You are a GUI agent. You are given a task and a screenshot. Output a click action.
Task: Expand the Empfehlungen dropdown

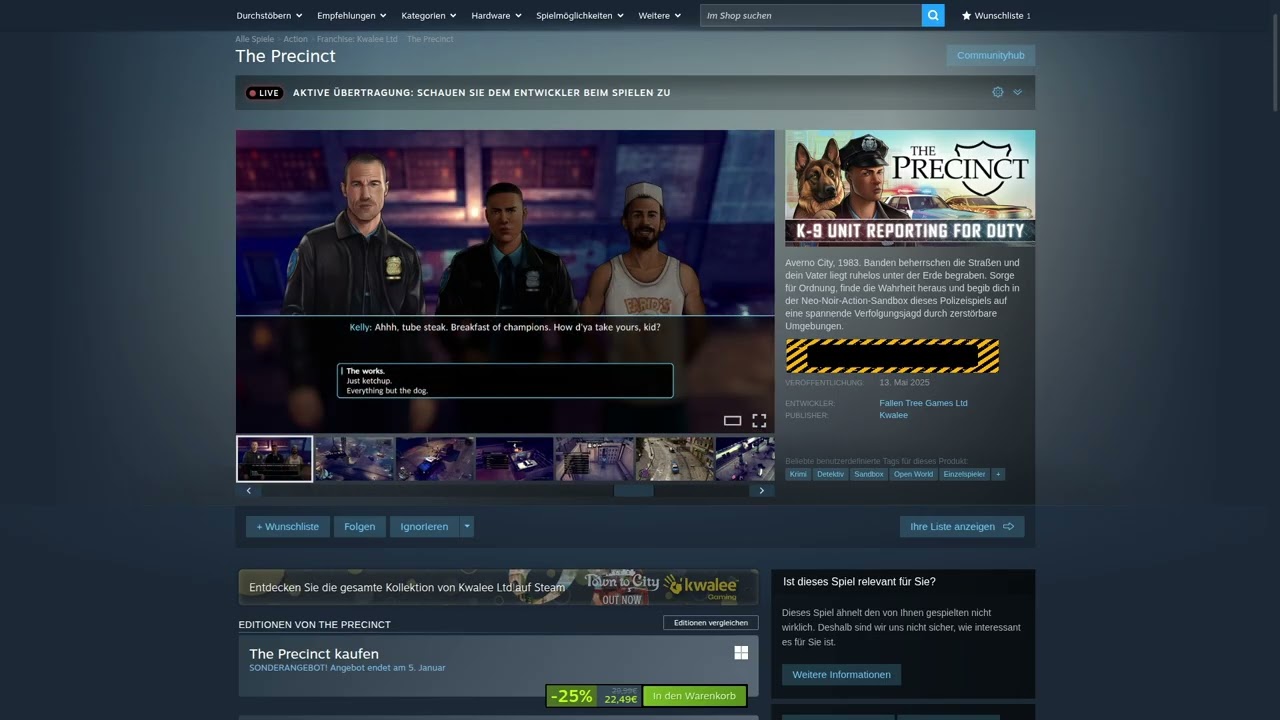(352, 16)
